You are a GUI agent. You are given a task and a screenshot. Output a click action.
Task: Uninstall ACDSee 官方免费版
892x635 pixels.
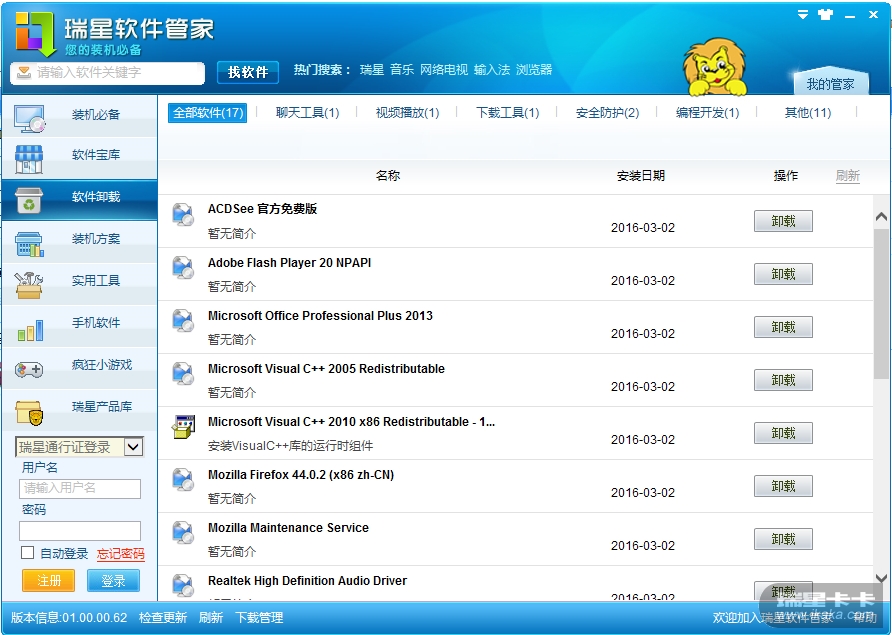pos(783,221)
